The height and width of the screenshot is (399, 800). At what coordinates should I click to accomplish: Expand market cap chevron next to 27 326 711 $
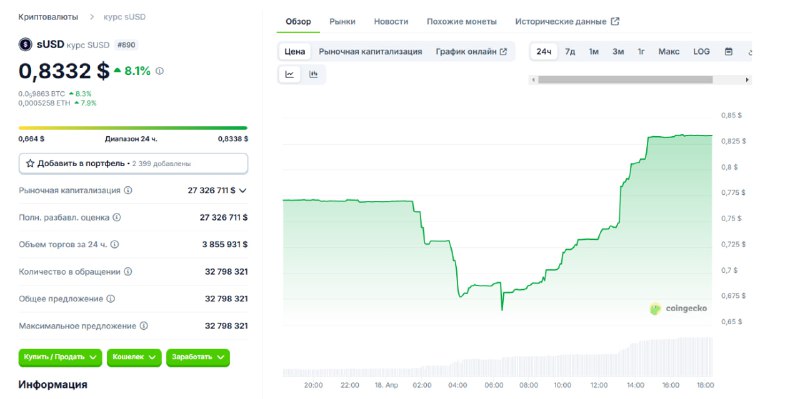(x=243, y=190)
